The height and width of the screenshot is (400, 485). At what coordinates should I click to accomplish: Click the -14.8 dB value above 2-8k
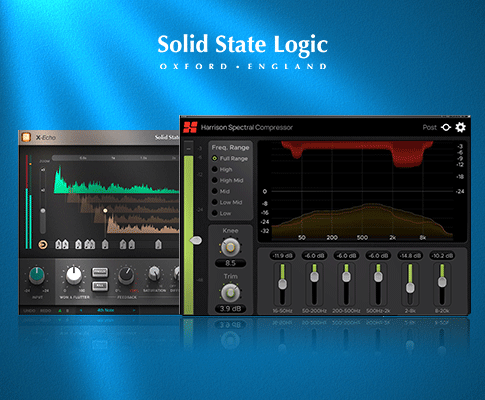click(410, 256)
